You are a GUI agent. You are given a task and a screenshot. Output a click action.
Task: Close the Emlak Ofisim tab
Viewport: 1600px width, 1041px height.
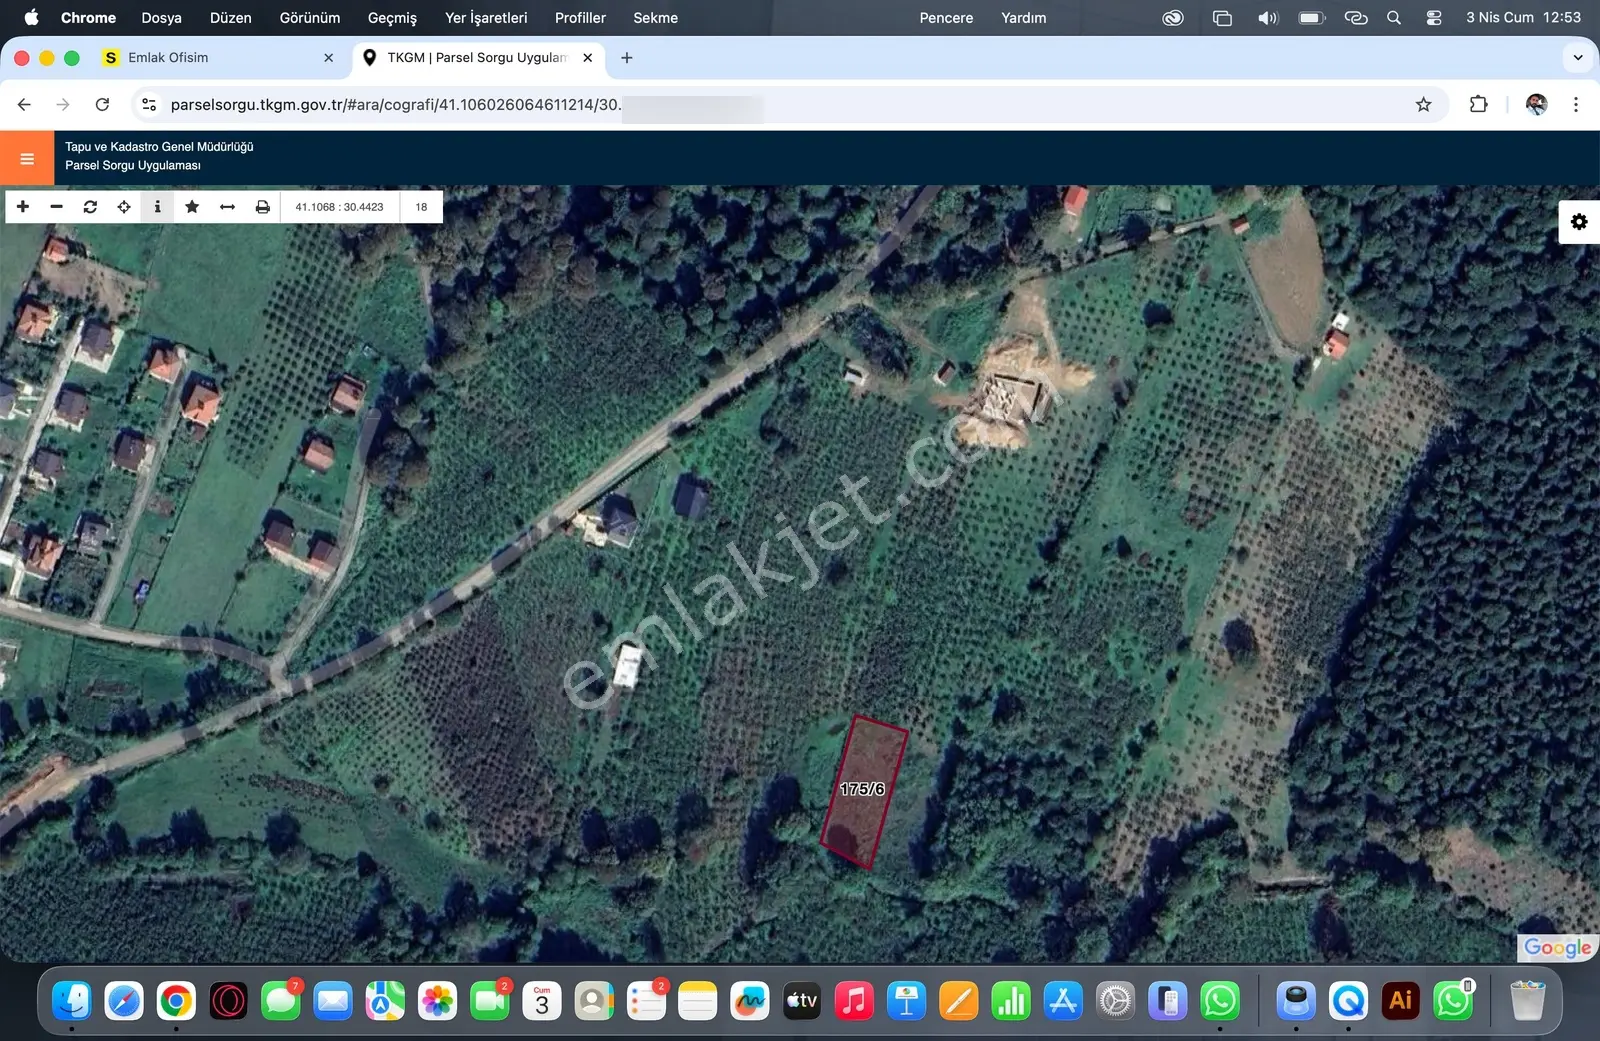[x=328, y=58]
